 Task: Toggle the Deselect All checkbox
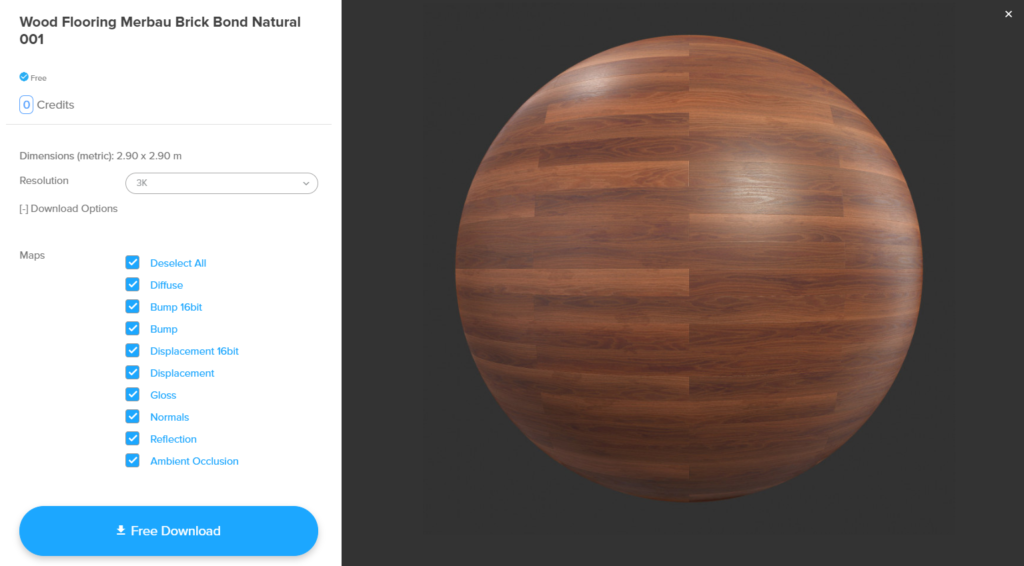(133, 262)
